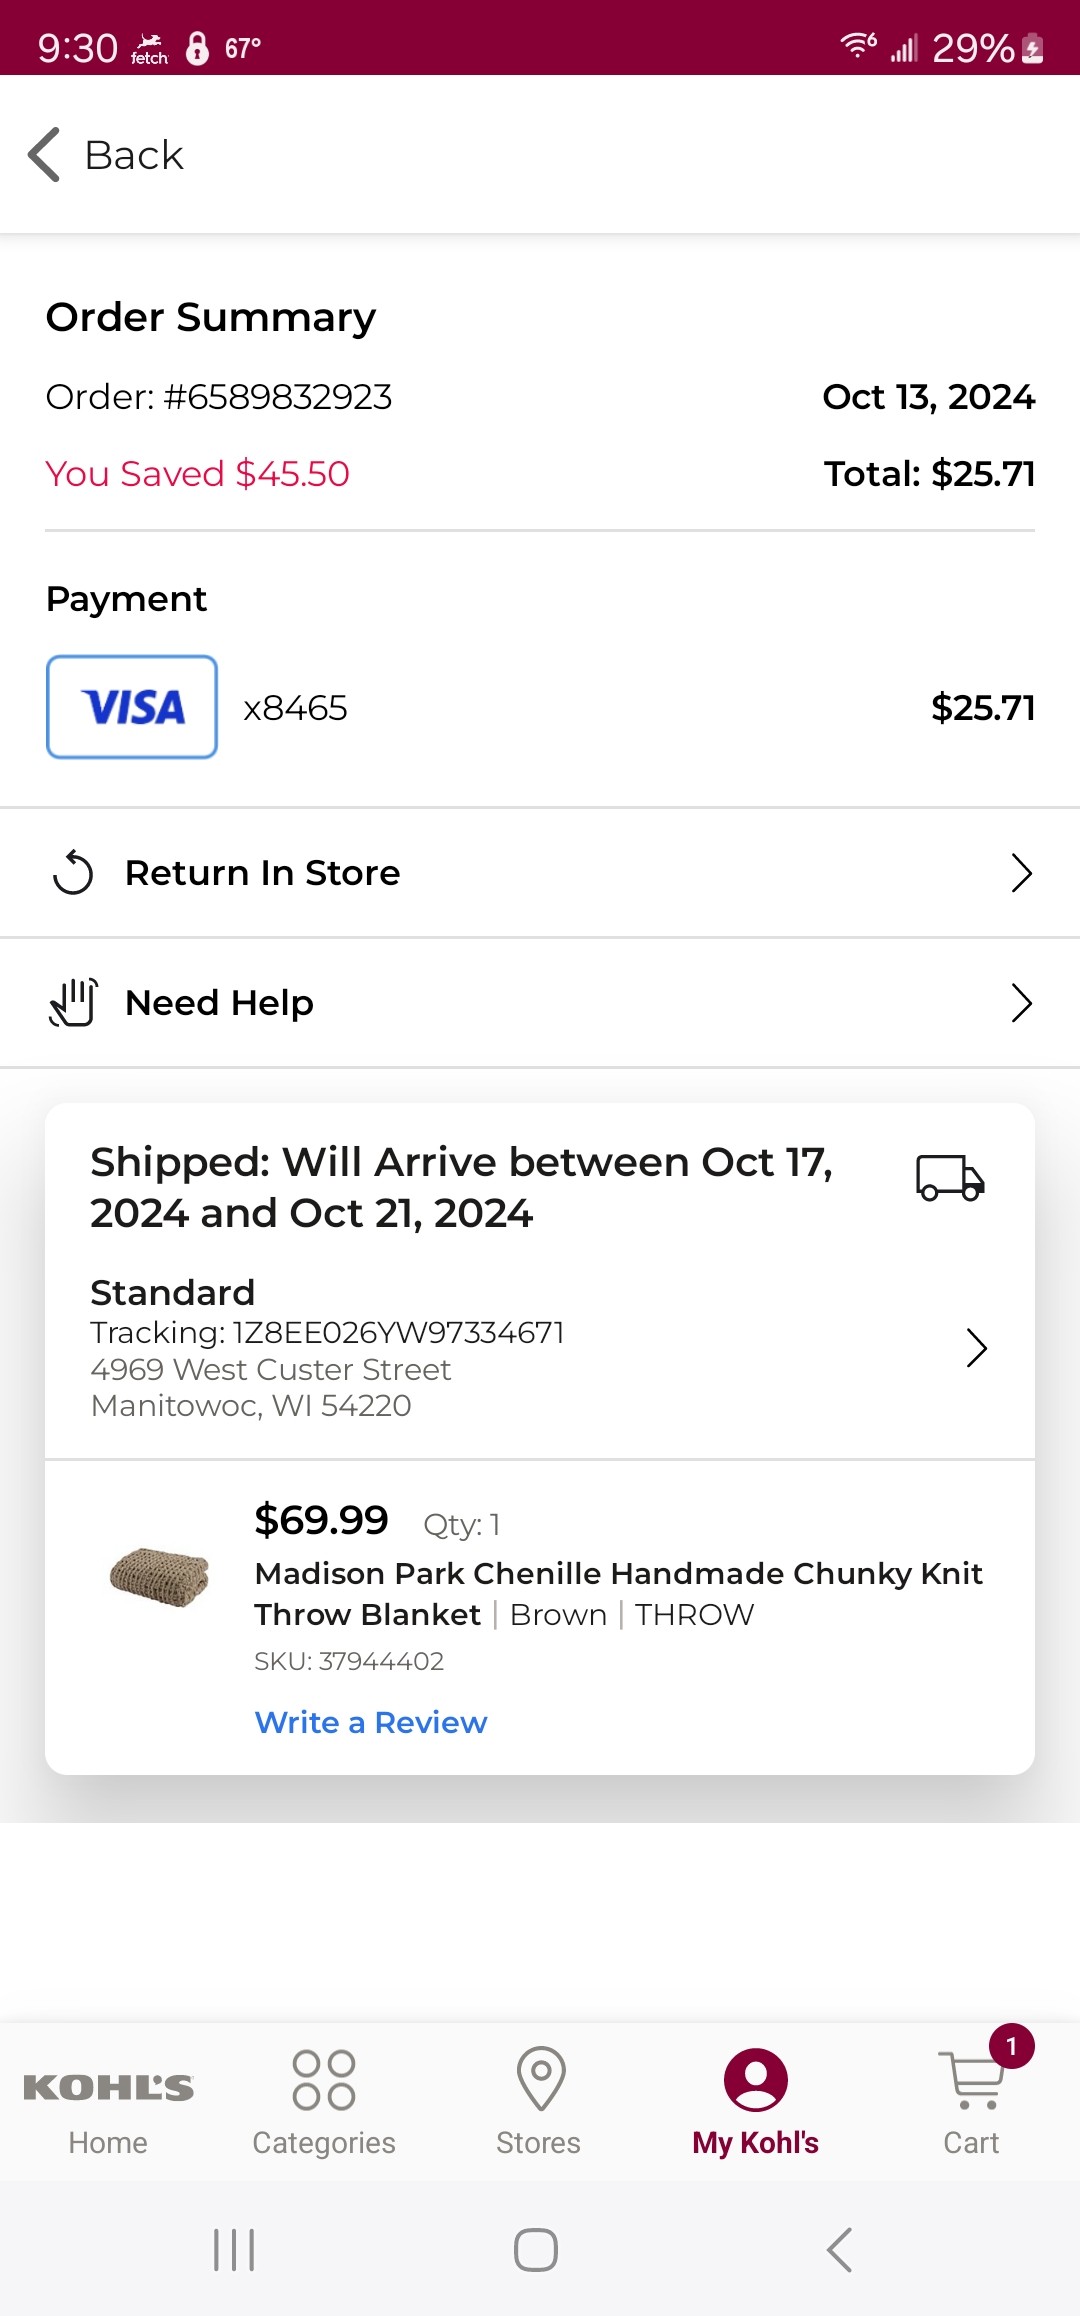Tap the Return In Store circular arrow icon
The height and width of the screenshot is (2316, 1080).
click(73, 873)
